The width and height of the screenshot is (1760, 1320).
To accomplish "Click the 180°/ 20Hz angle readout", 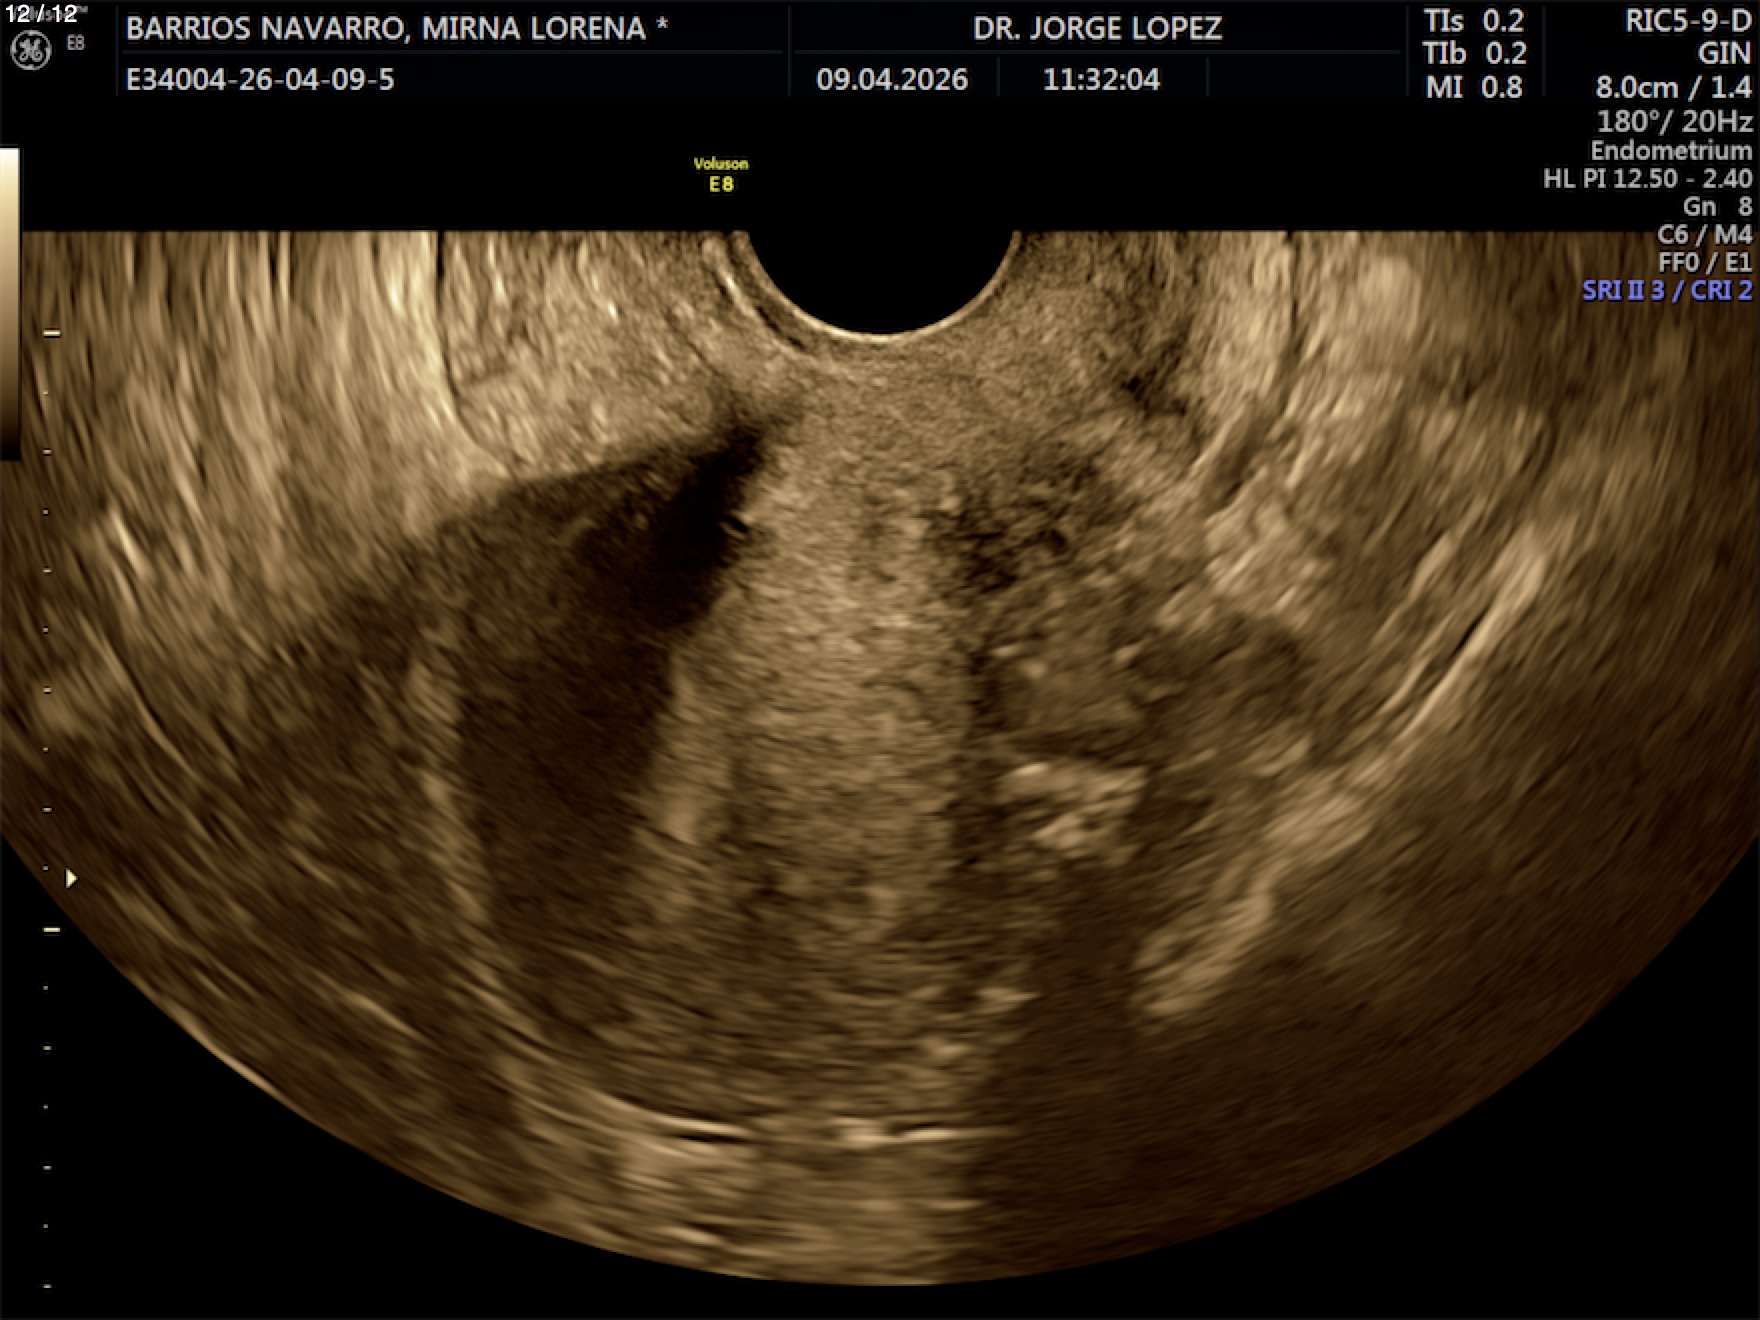I will coord(1674,121).
